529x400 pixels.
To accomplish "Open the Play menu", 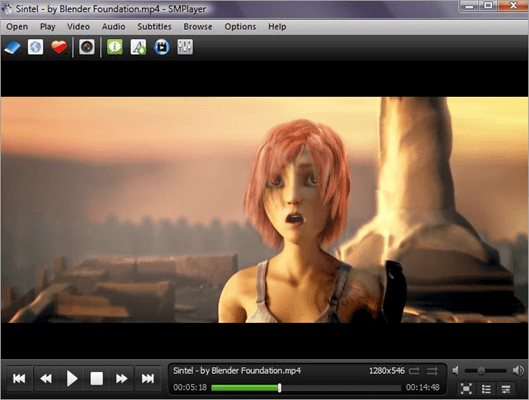I will 48,27.
